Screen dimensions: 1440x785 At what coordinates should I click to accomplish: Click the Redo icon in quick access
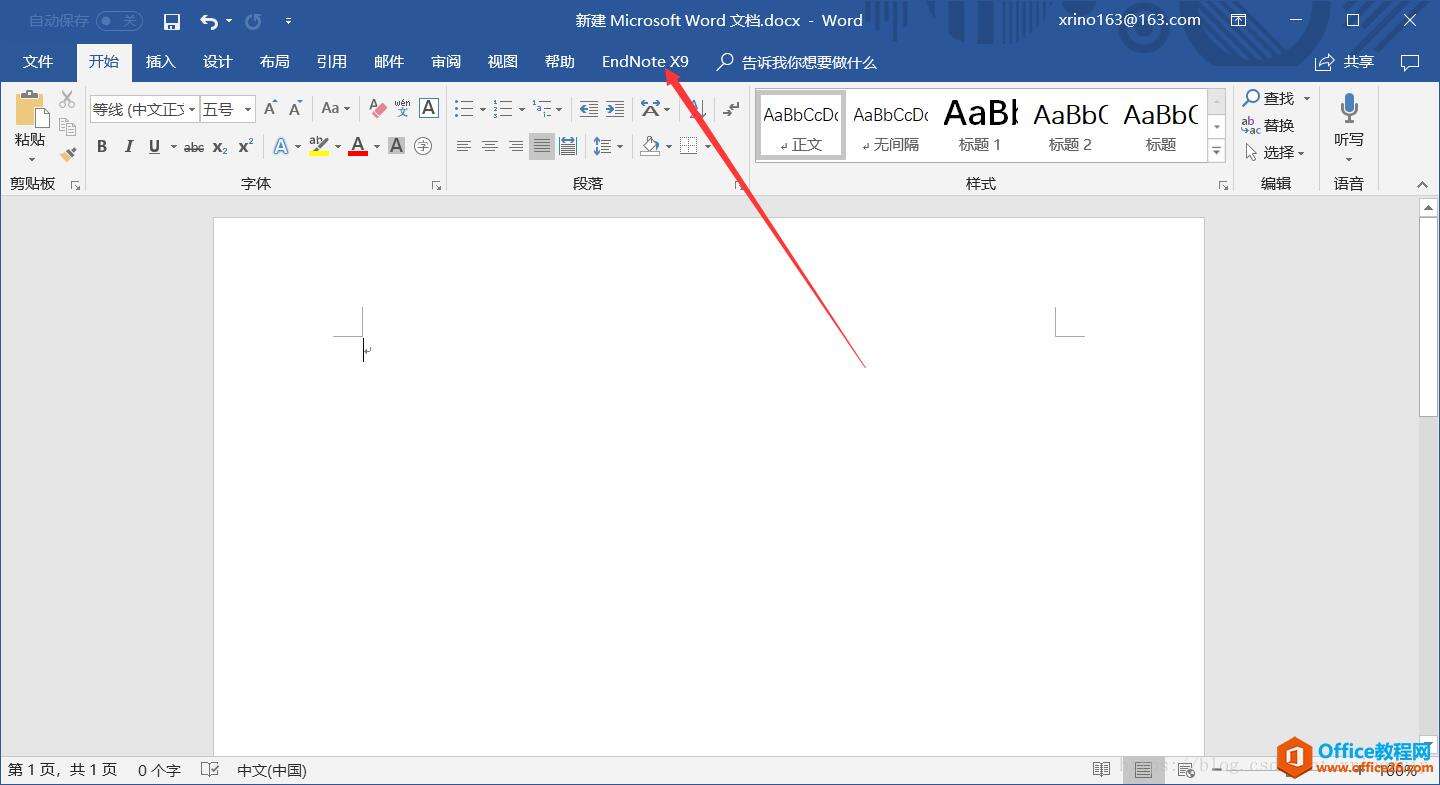click(253, 21)
